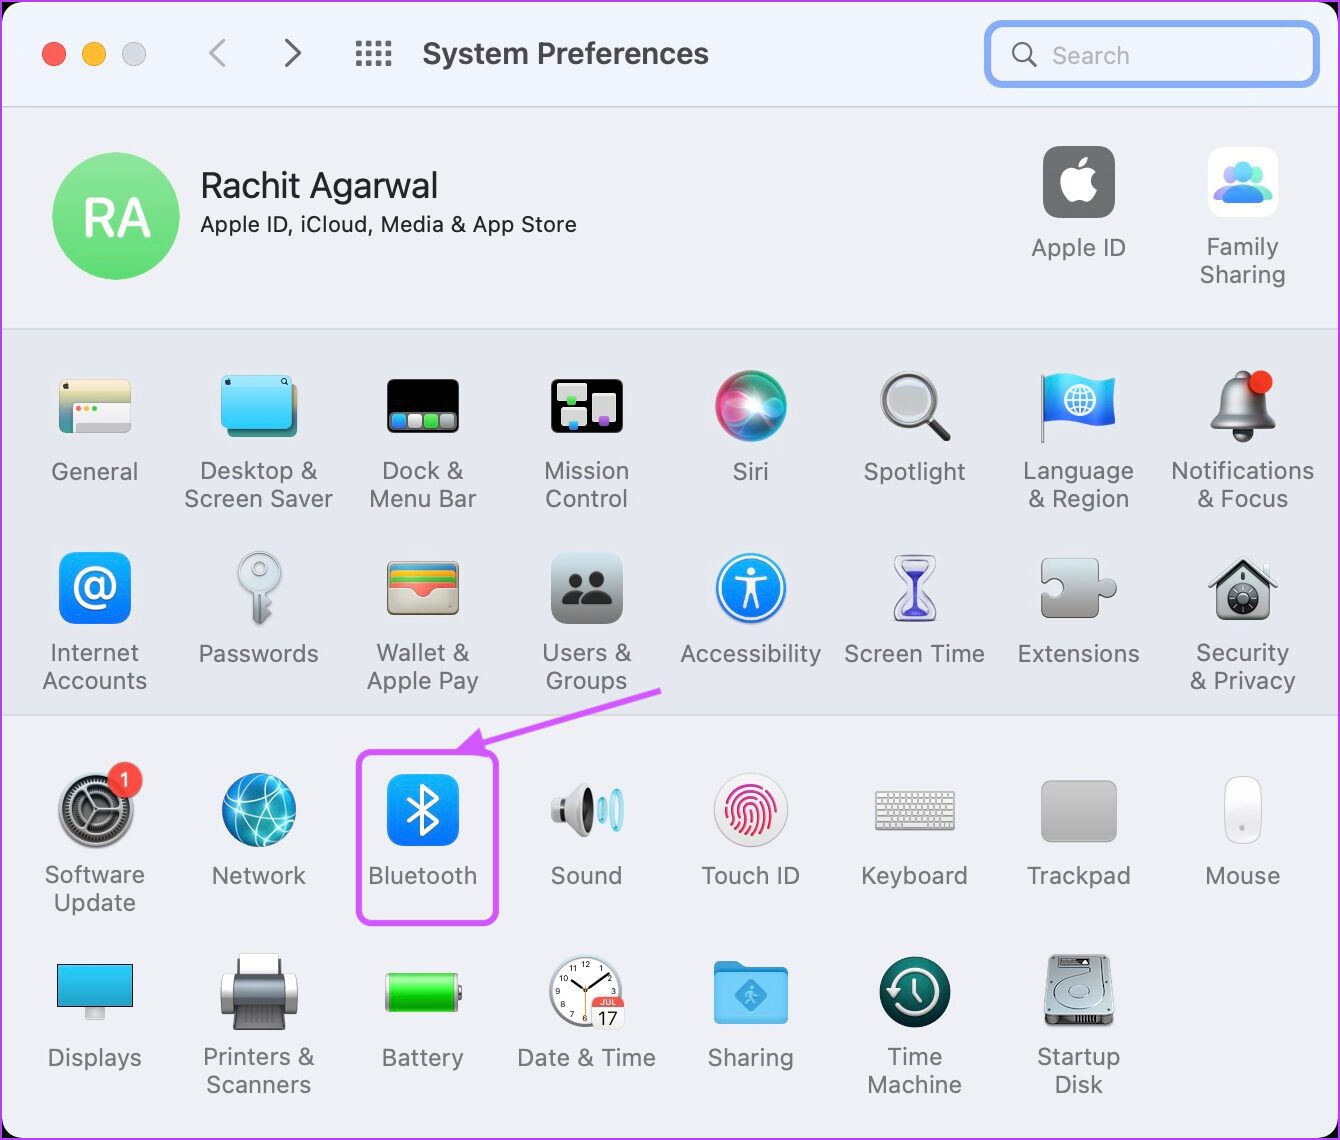Screen dimensions: 1340x1140
Task: Click Rachit Agarwal's RA profile avatar
Action: (x=116, y=216)
